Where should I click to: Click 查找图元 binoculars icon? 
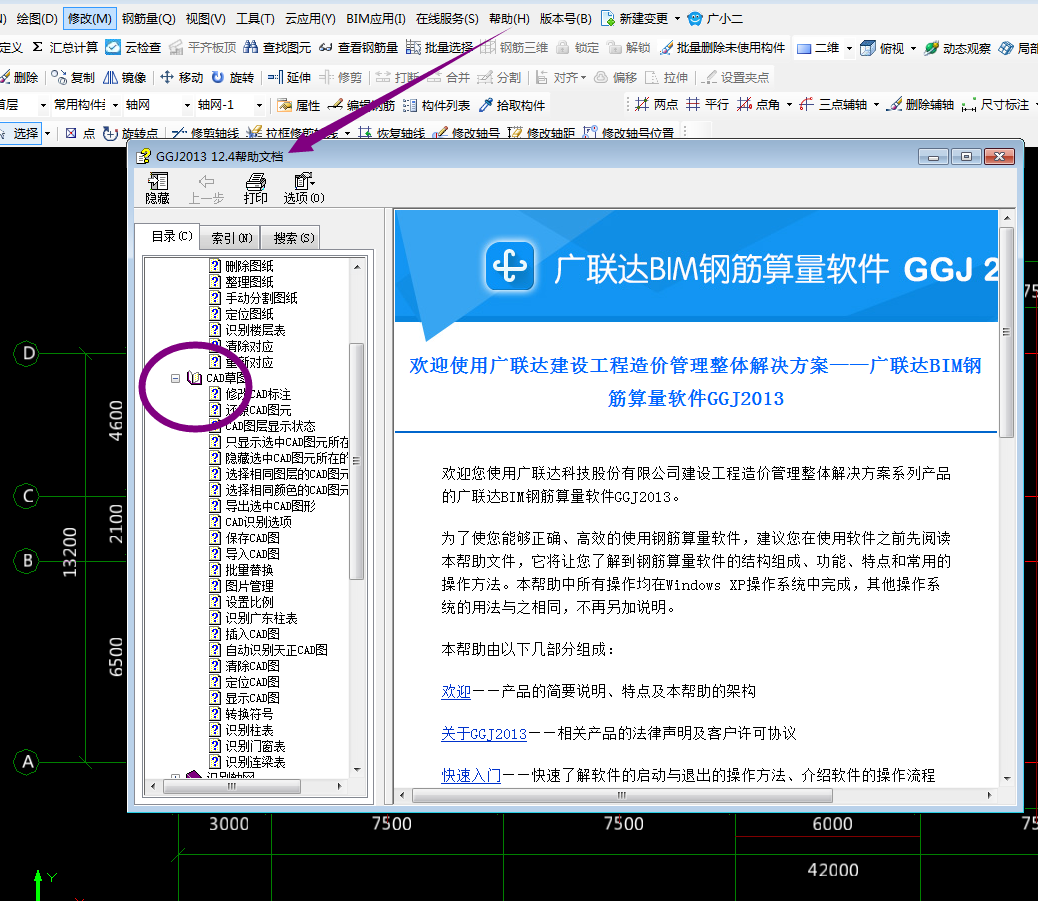[250, 47]
